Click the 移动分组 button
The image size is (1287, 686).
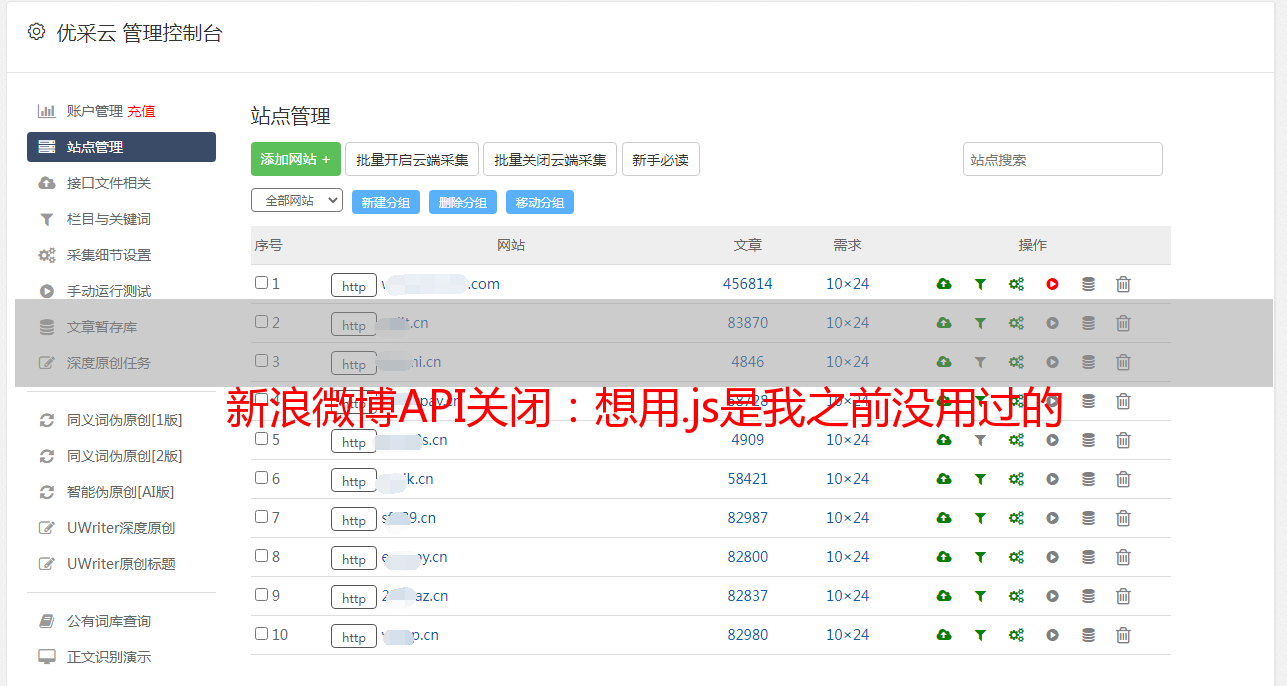click(540, 202)
